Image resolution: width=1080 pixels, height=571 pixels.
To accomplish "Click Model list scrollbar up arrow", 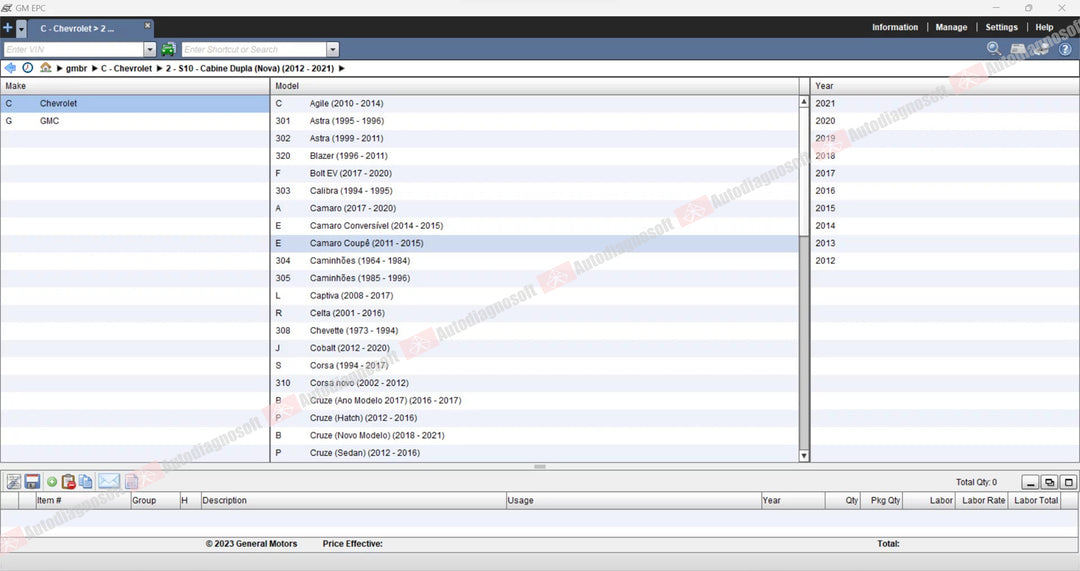I will 804,101.
